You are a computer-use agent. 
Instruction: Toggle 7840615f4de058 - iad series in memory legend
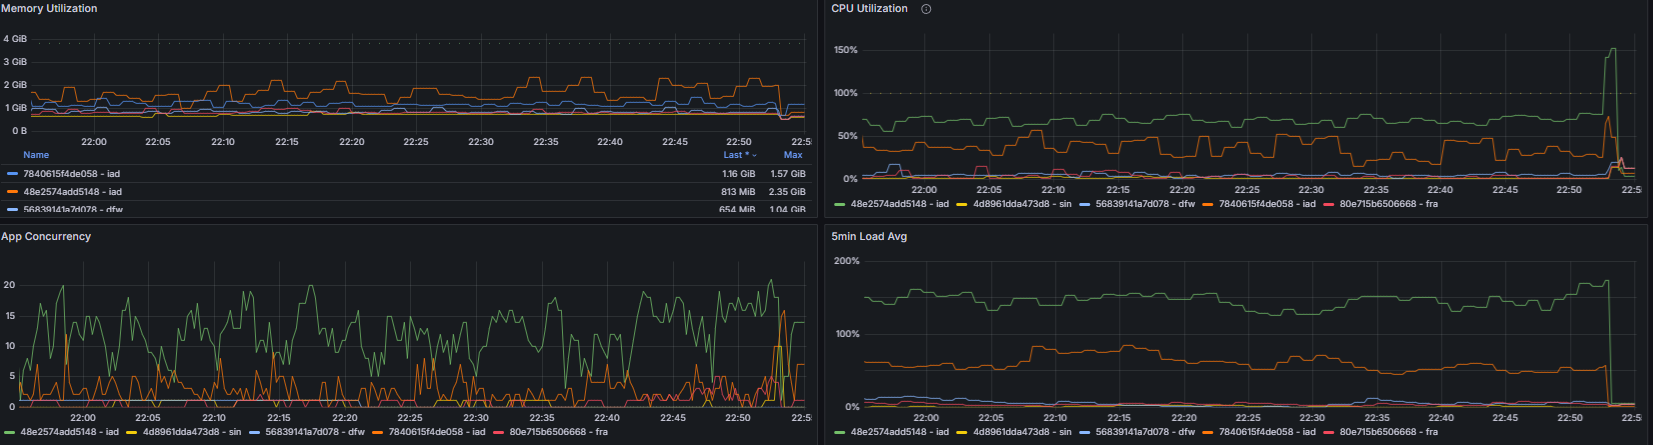point(72,174)
